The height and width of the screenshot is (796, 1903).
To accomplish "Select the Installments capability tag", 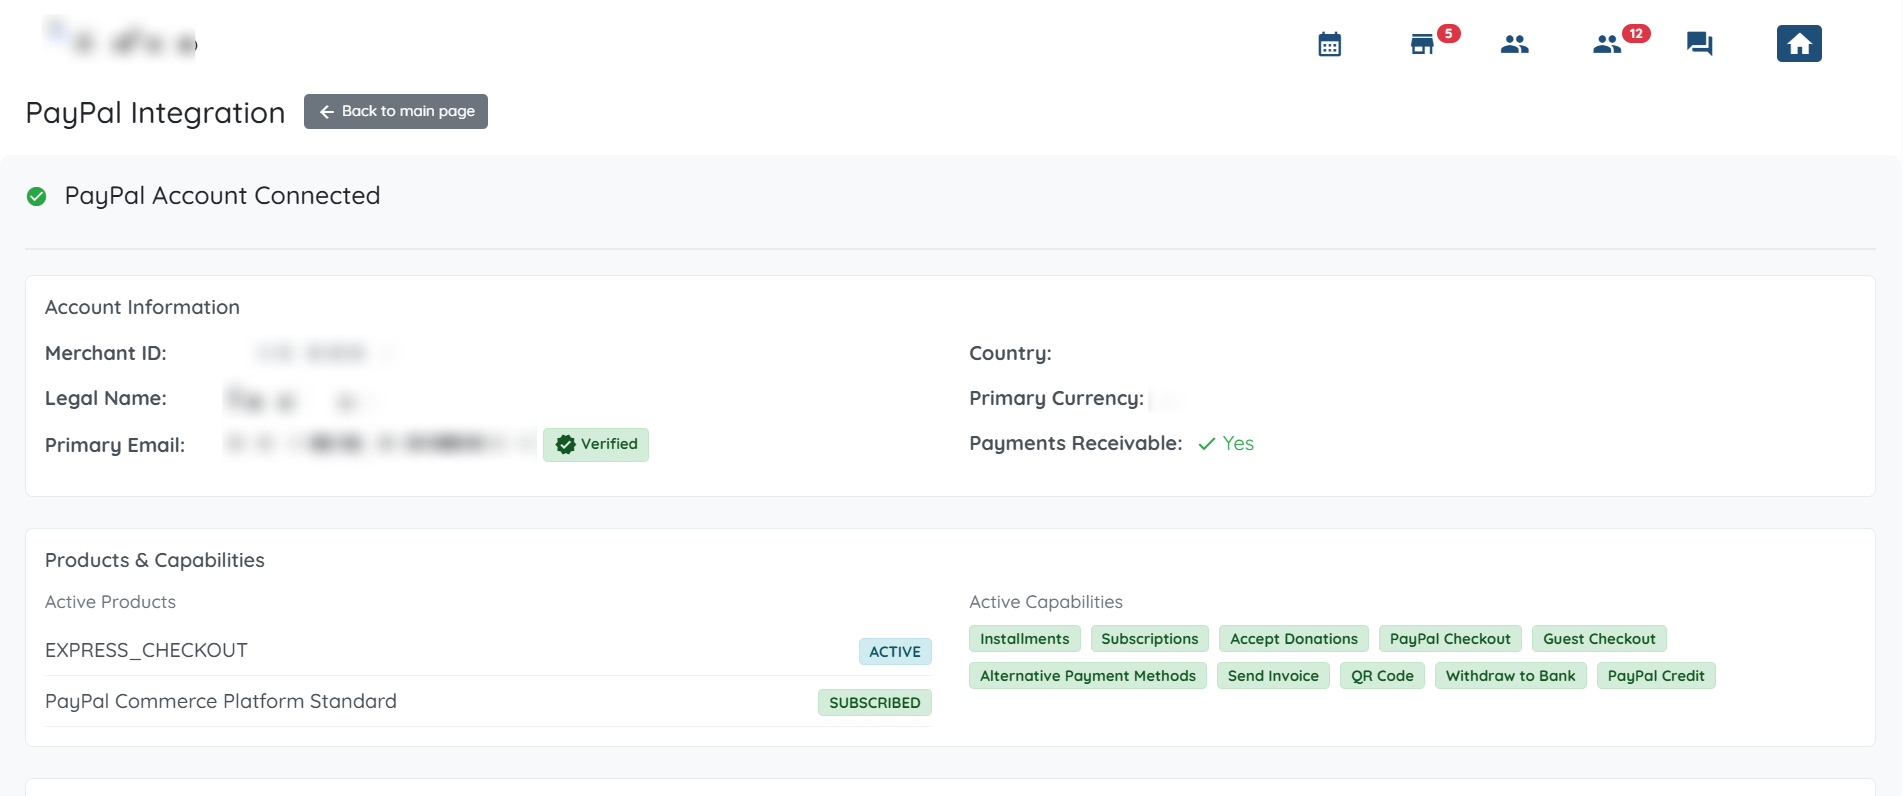I will pos(1024,639).
